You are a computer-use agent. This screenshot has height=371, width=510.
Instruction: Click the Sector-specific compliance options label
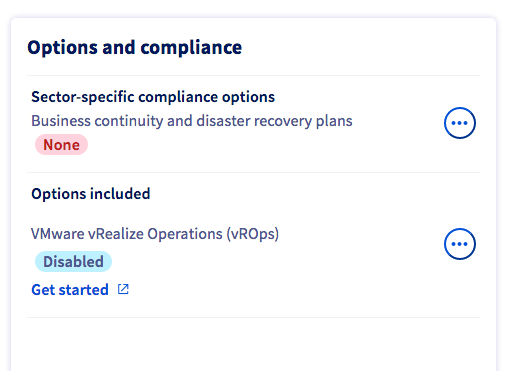(x=153, y=97)
